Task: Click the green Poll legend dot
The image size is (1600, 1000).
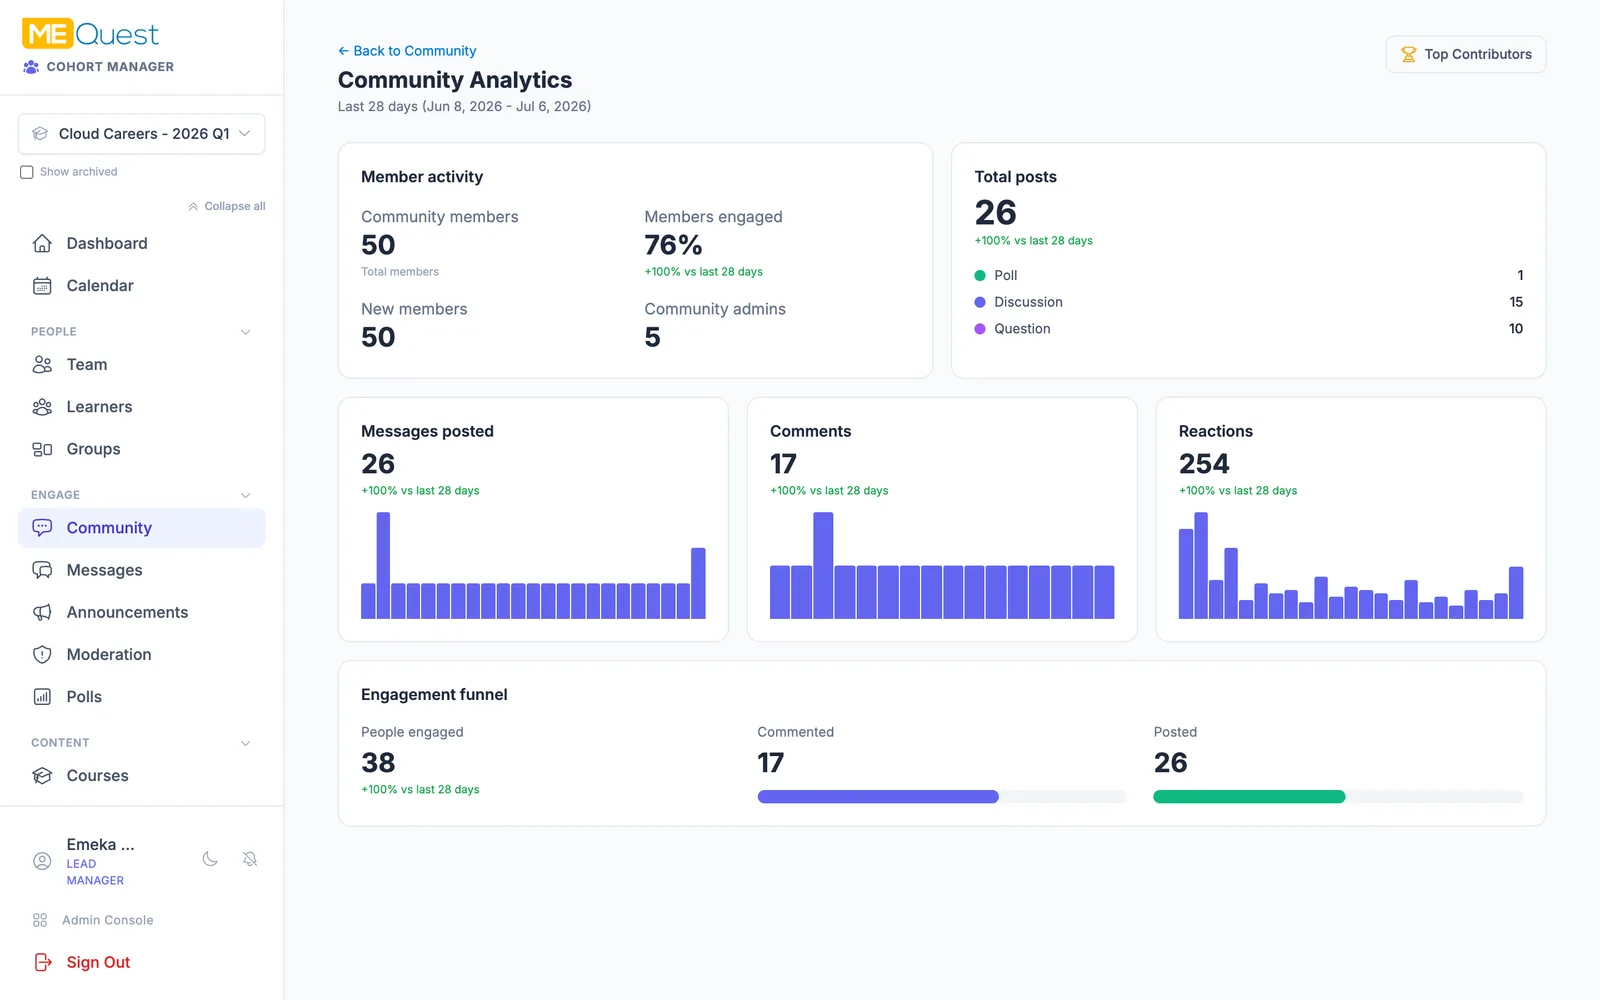Action: point(980,276)
